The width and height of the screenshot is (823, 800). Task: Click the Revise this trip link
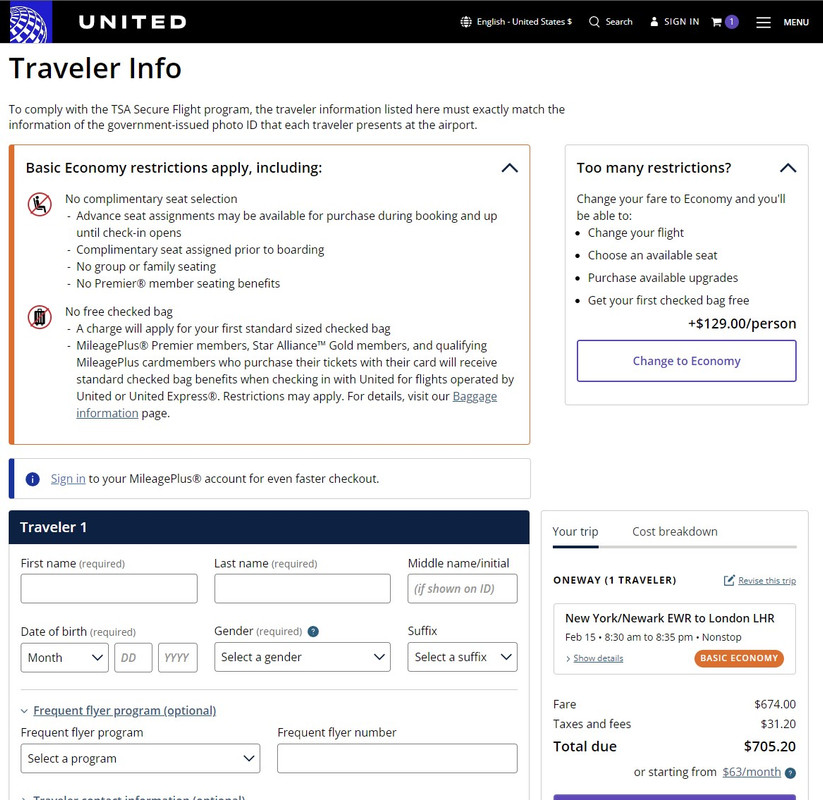(767, 581)
